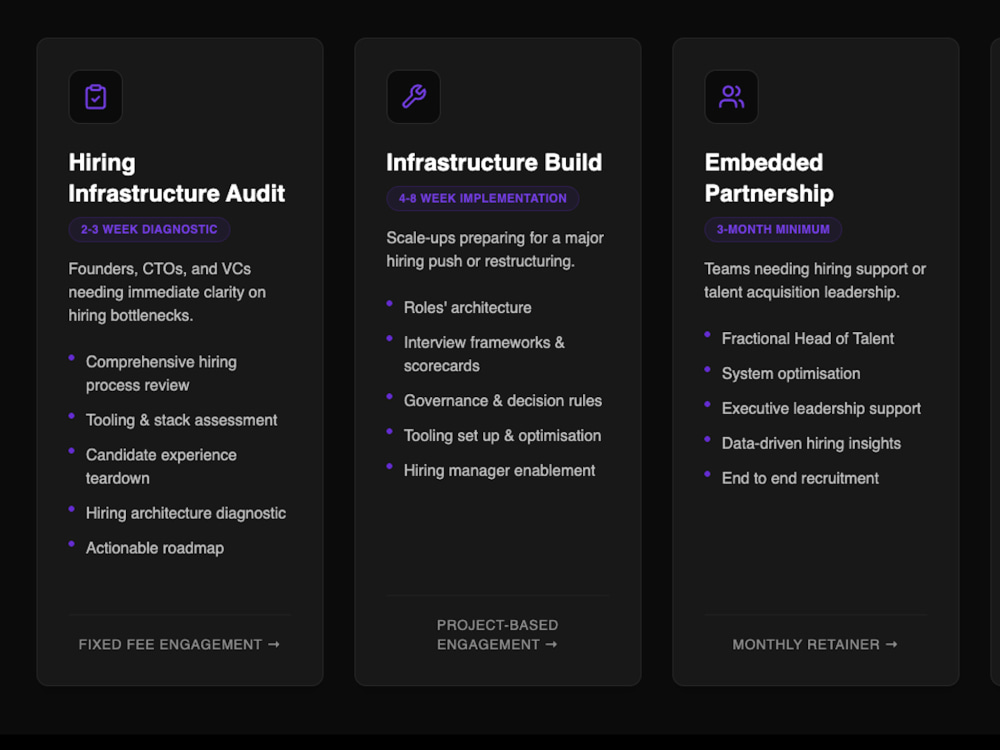Click the arrow after Fixed Fee Engagement
This screenshot has width=1000, height=750.
tap(274, 644)
